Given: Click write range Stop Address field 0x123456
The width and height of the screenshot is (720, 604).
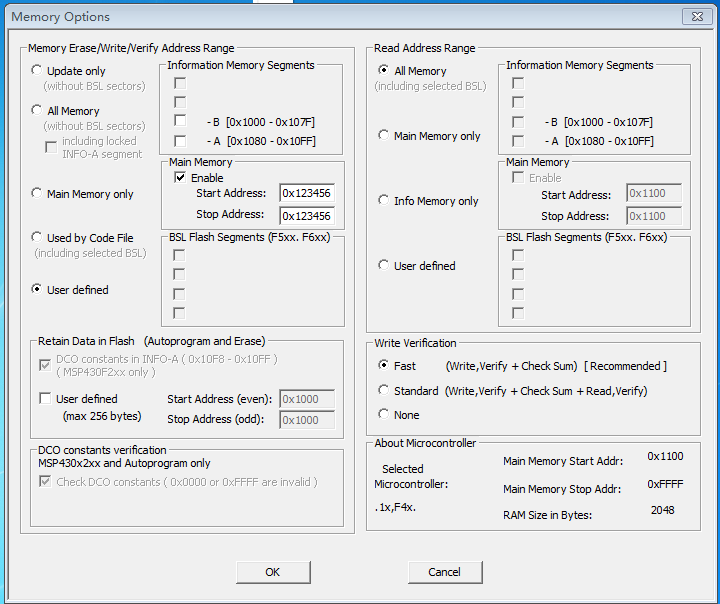Looking at the screenshot, I should (x=307, y=215).
